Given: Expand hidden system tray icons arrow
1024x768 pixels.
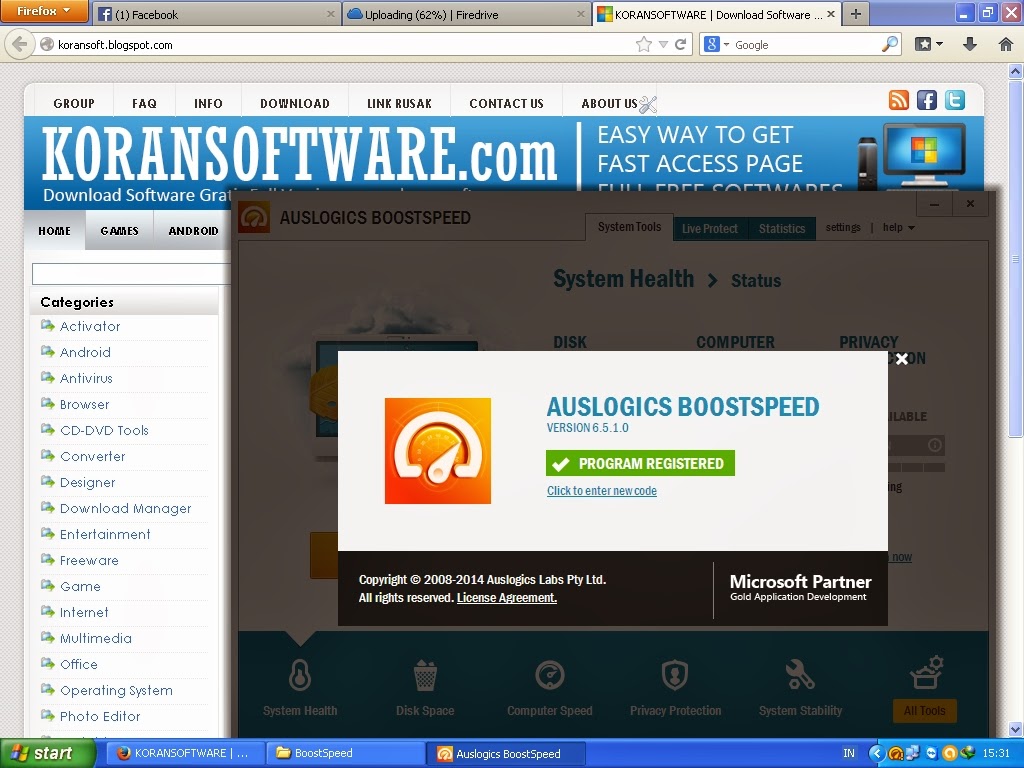Looking at the screenshot, I should coord(876,753).
